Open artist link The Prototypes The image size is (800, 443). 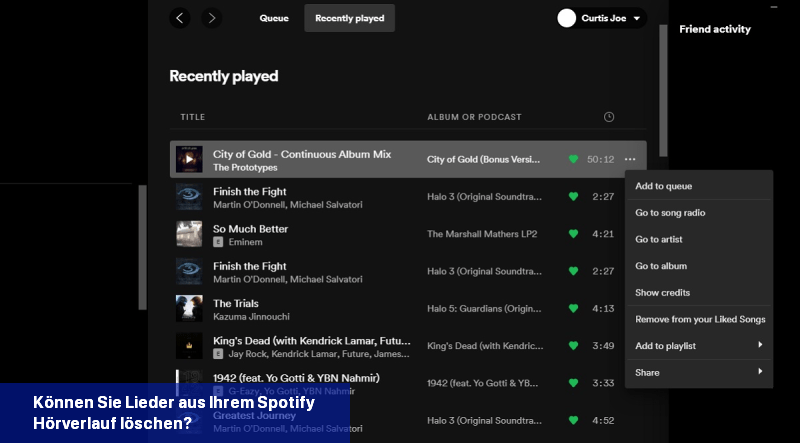245,167
